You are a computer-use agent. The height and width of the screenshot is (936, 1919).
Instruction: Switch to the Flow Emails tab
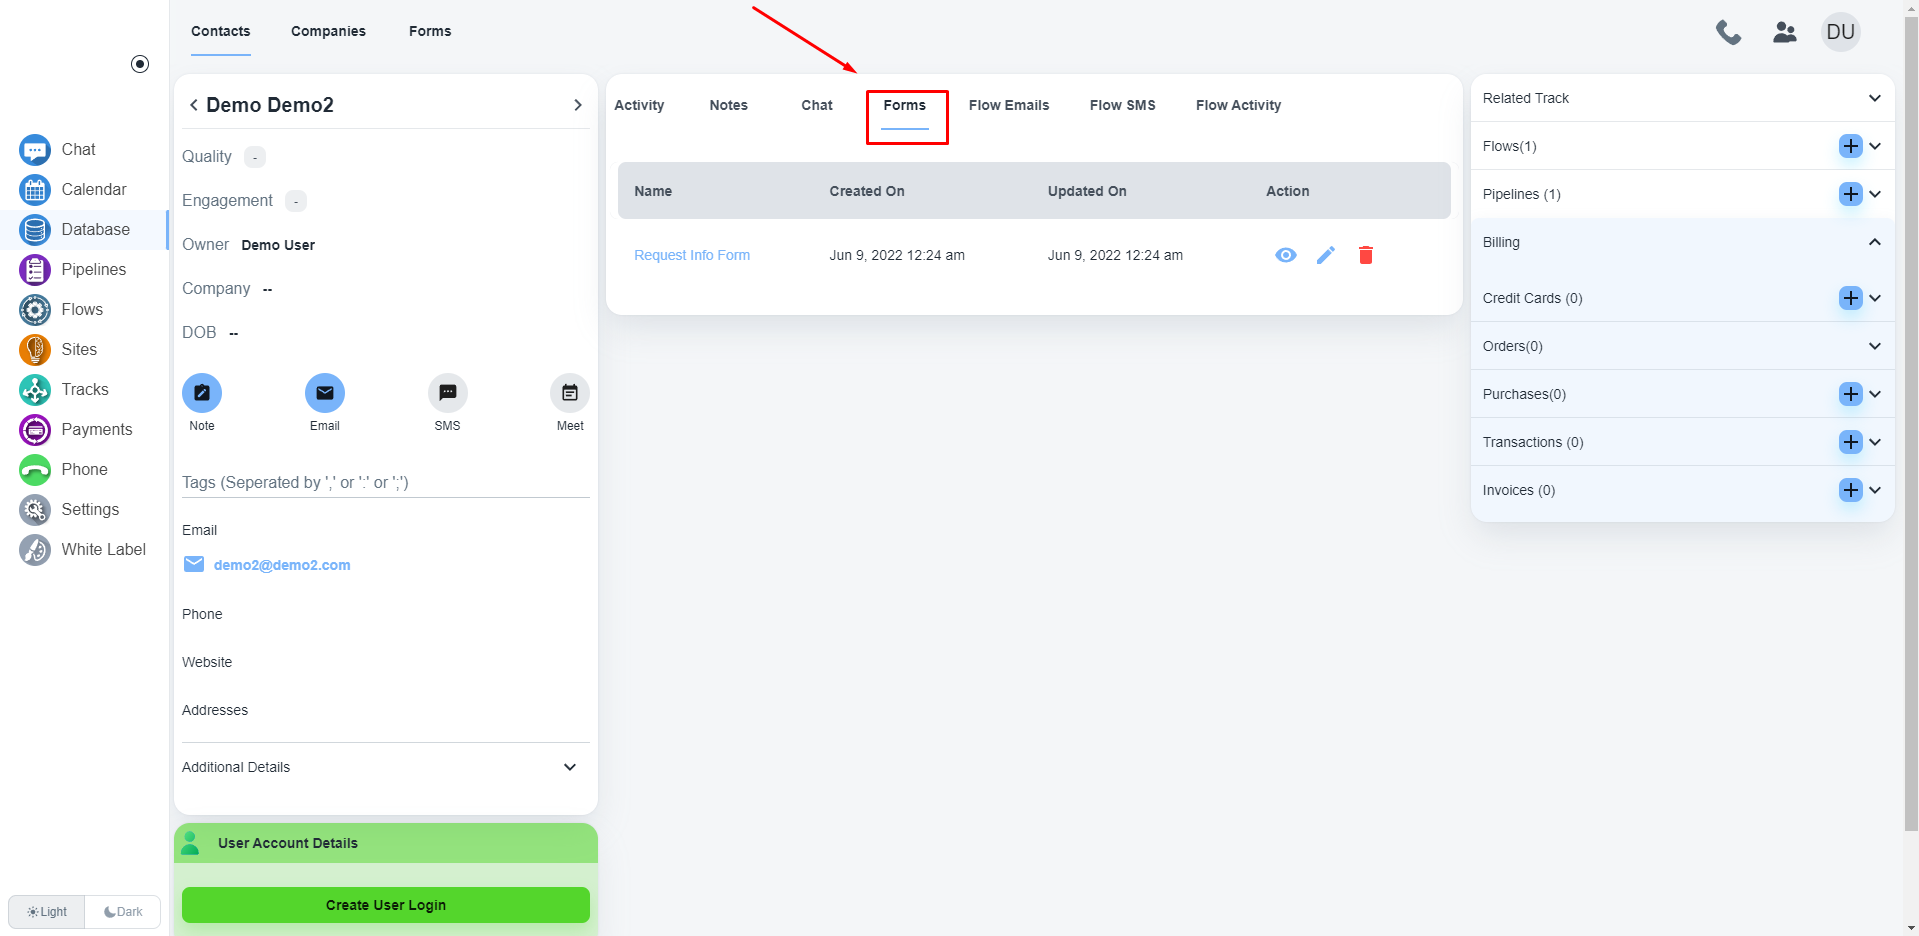tap(1008, 105)
